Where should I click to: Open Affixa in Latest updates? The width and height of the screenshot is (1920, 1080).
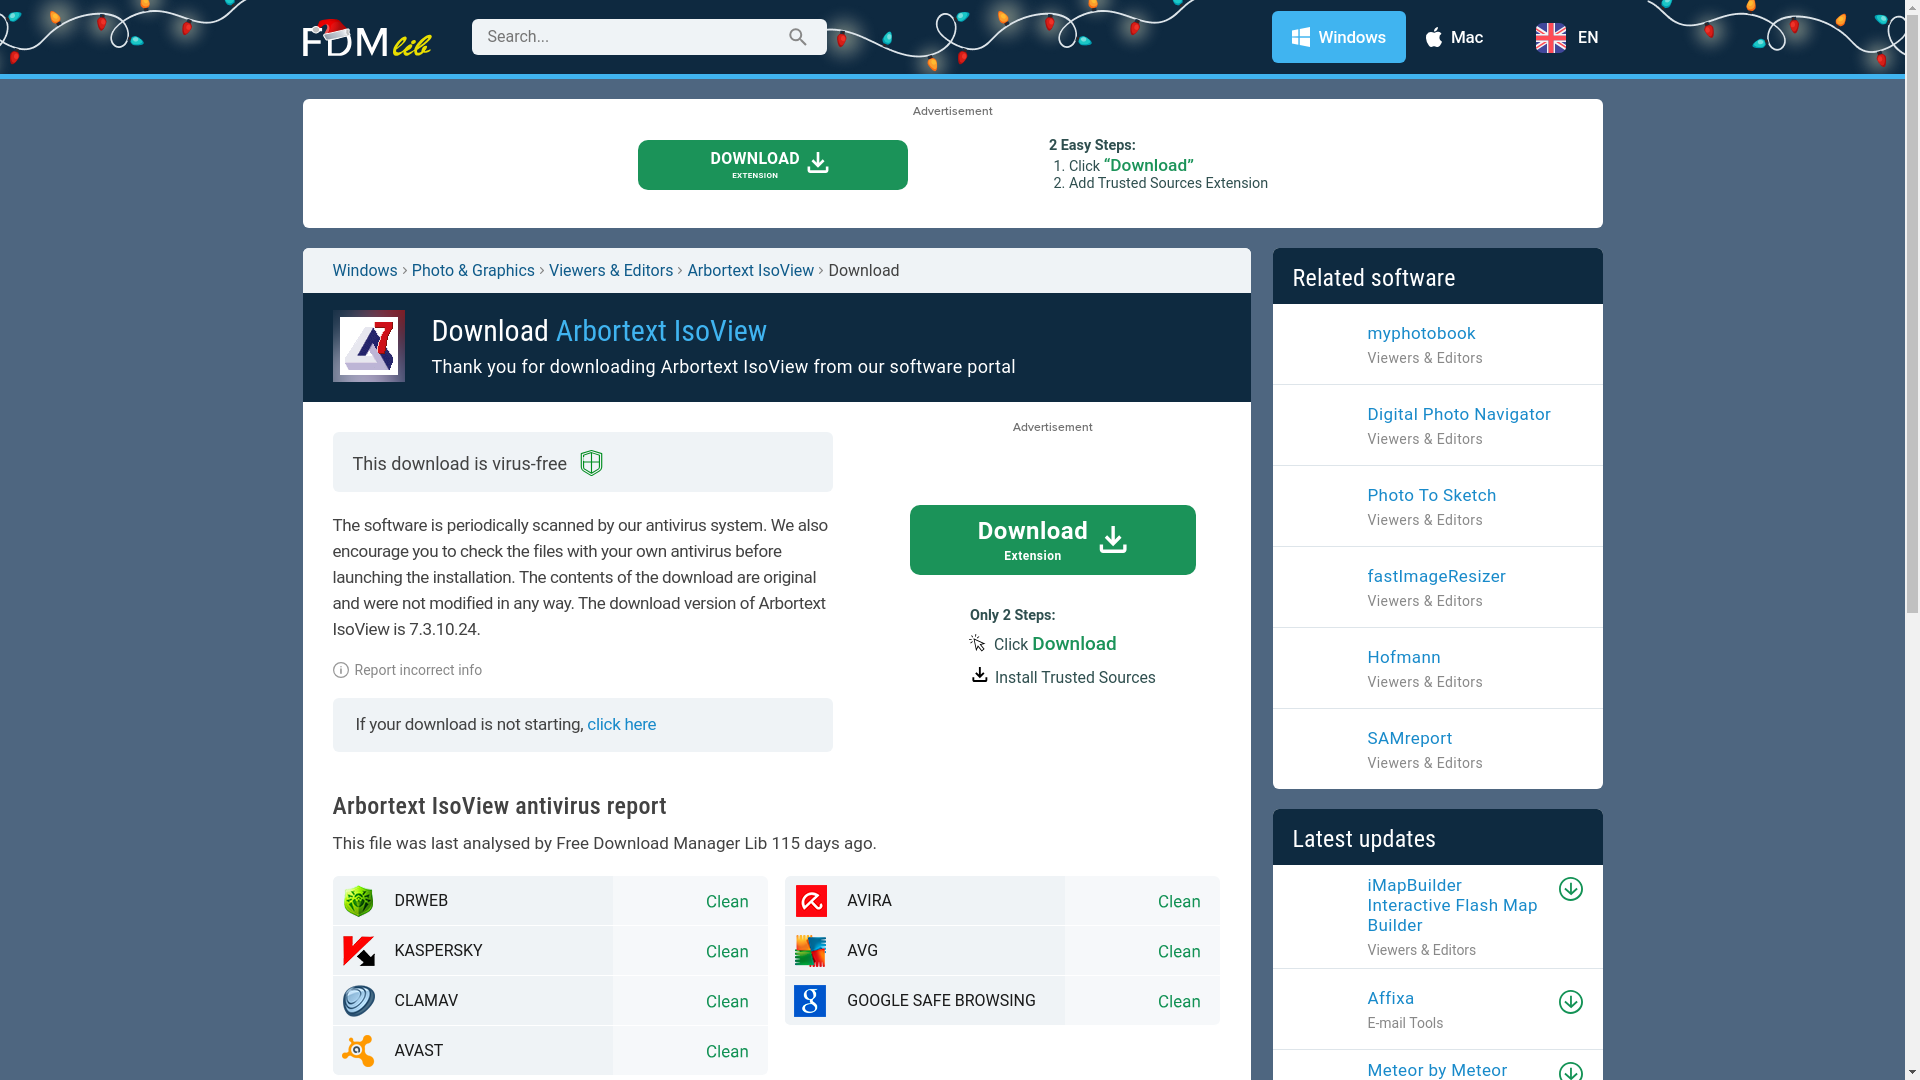[x=1390, y=998]
